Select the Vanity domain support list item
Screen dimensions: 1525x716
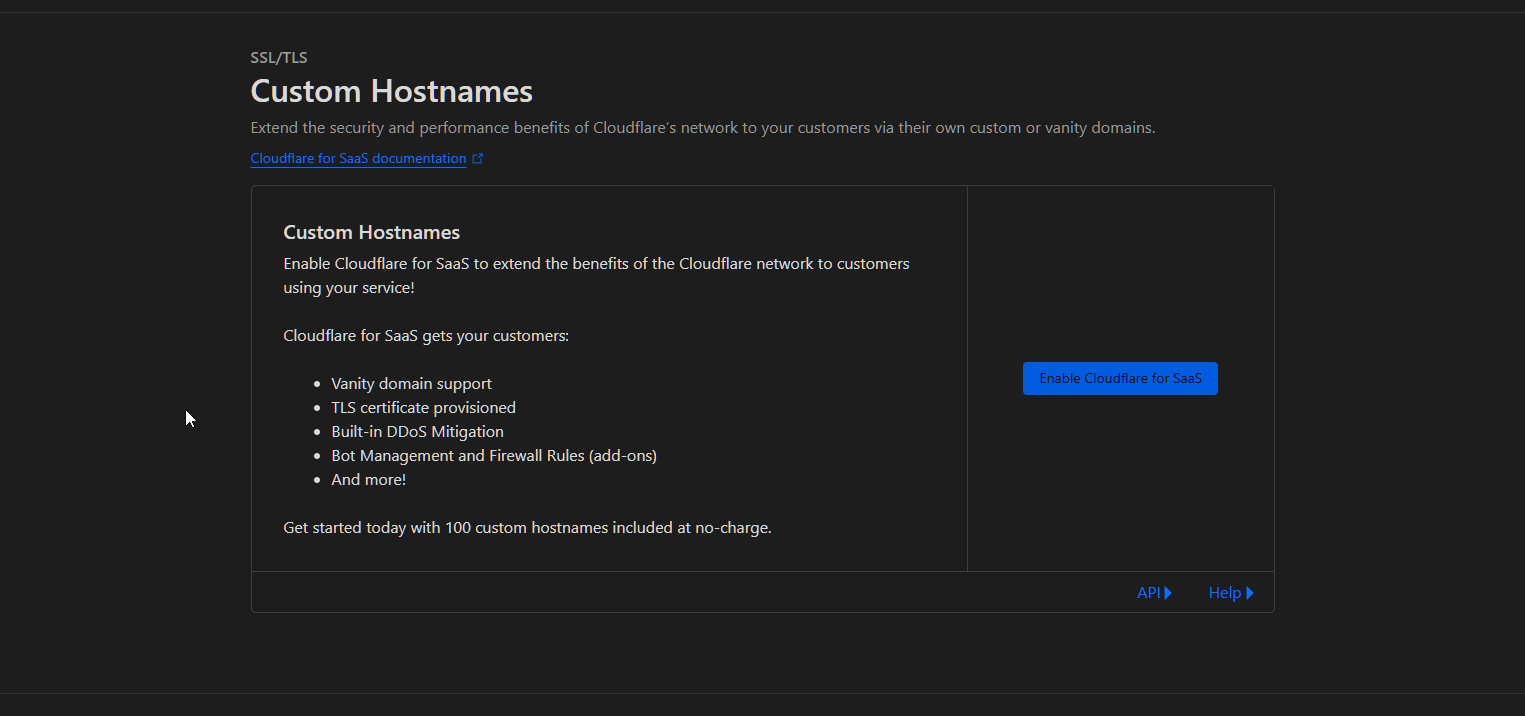tap(411, 384)
